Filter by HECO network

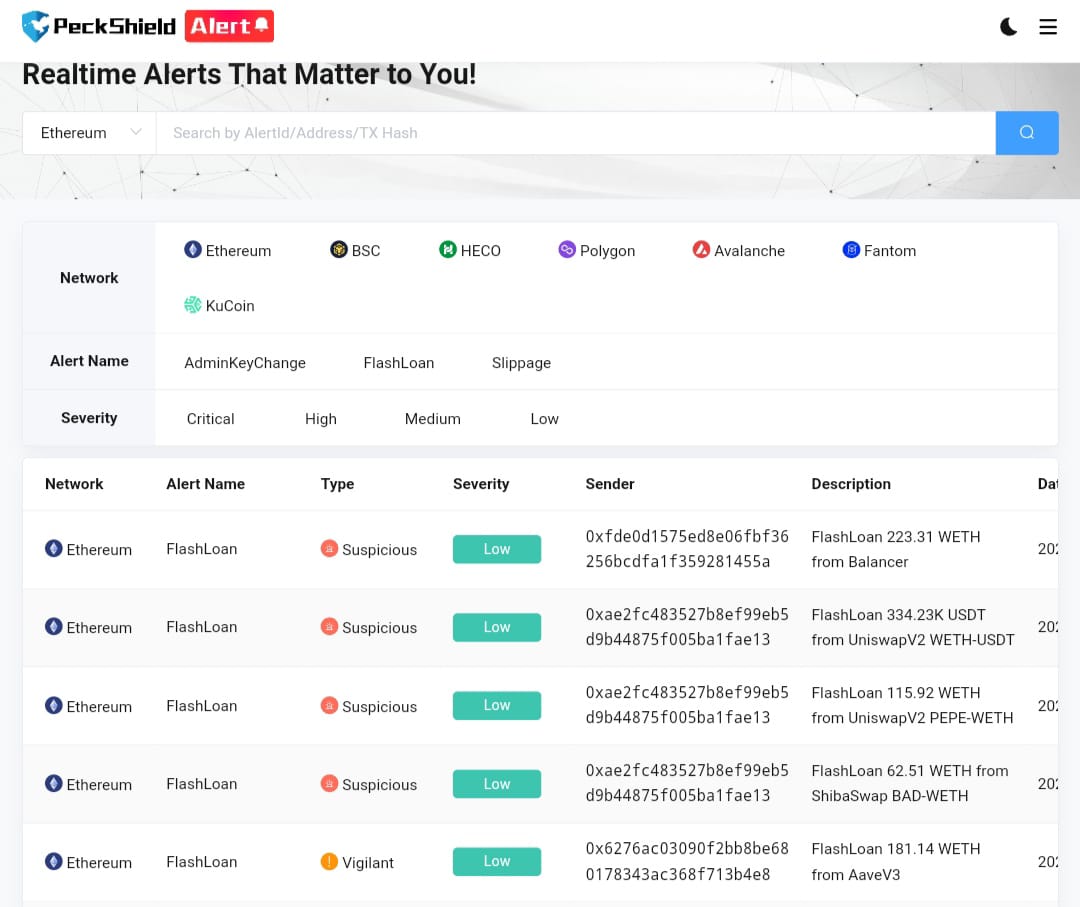click(x=470, y=250)
